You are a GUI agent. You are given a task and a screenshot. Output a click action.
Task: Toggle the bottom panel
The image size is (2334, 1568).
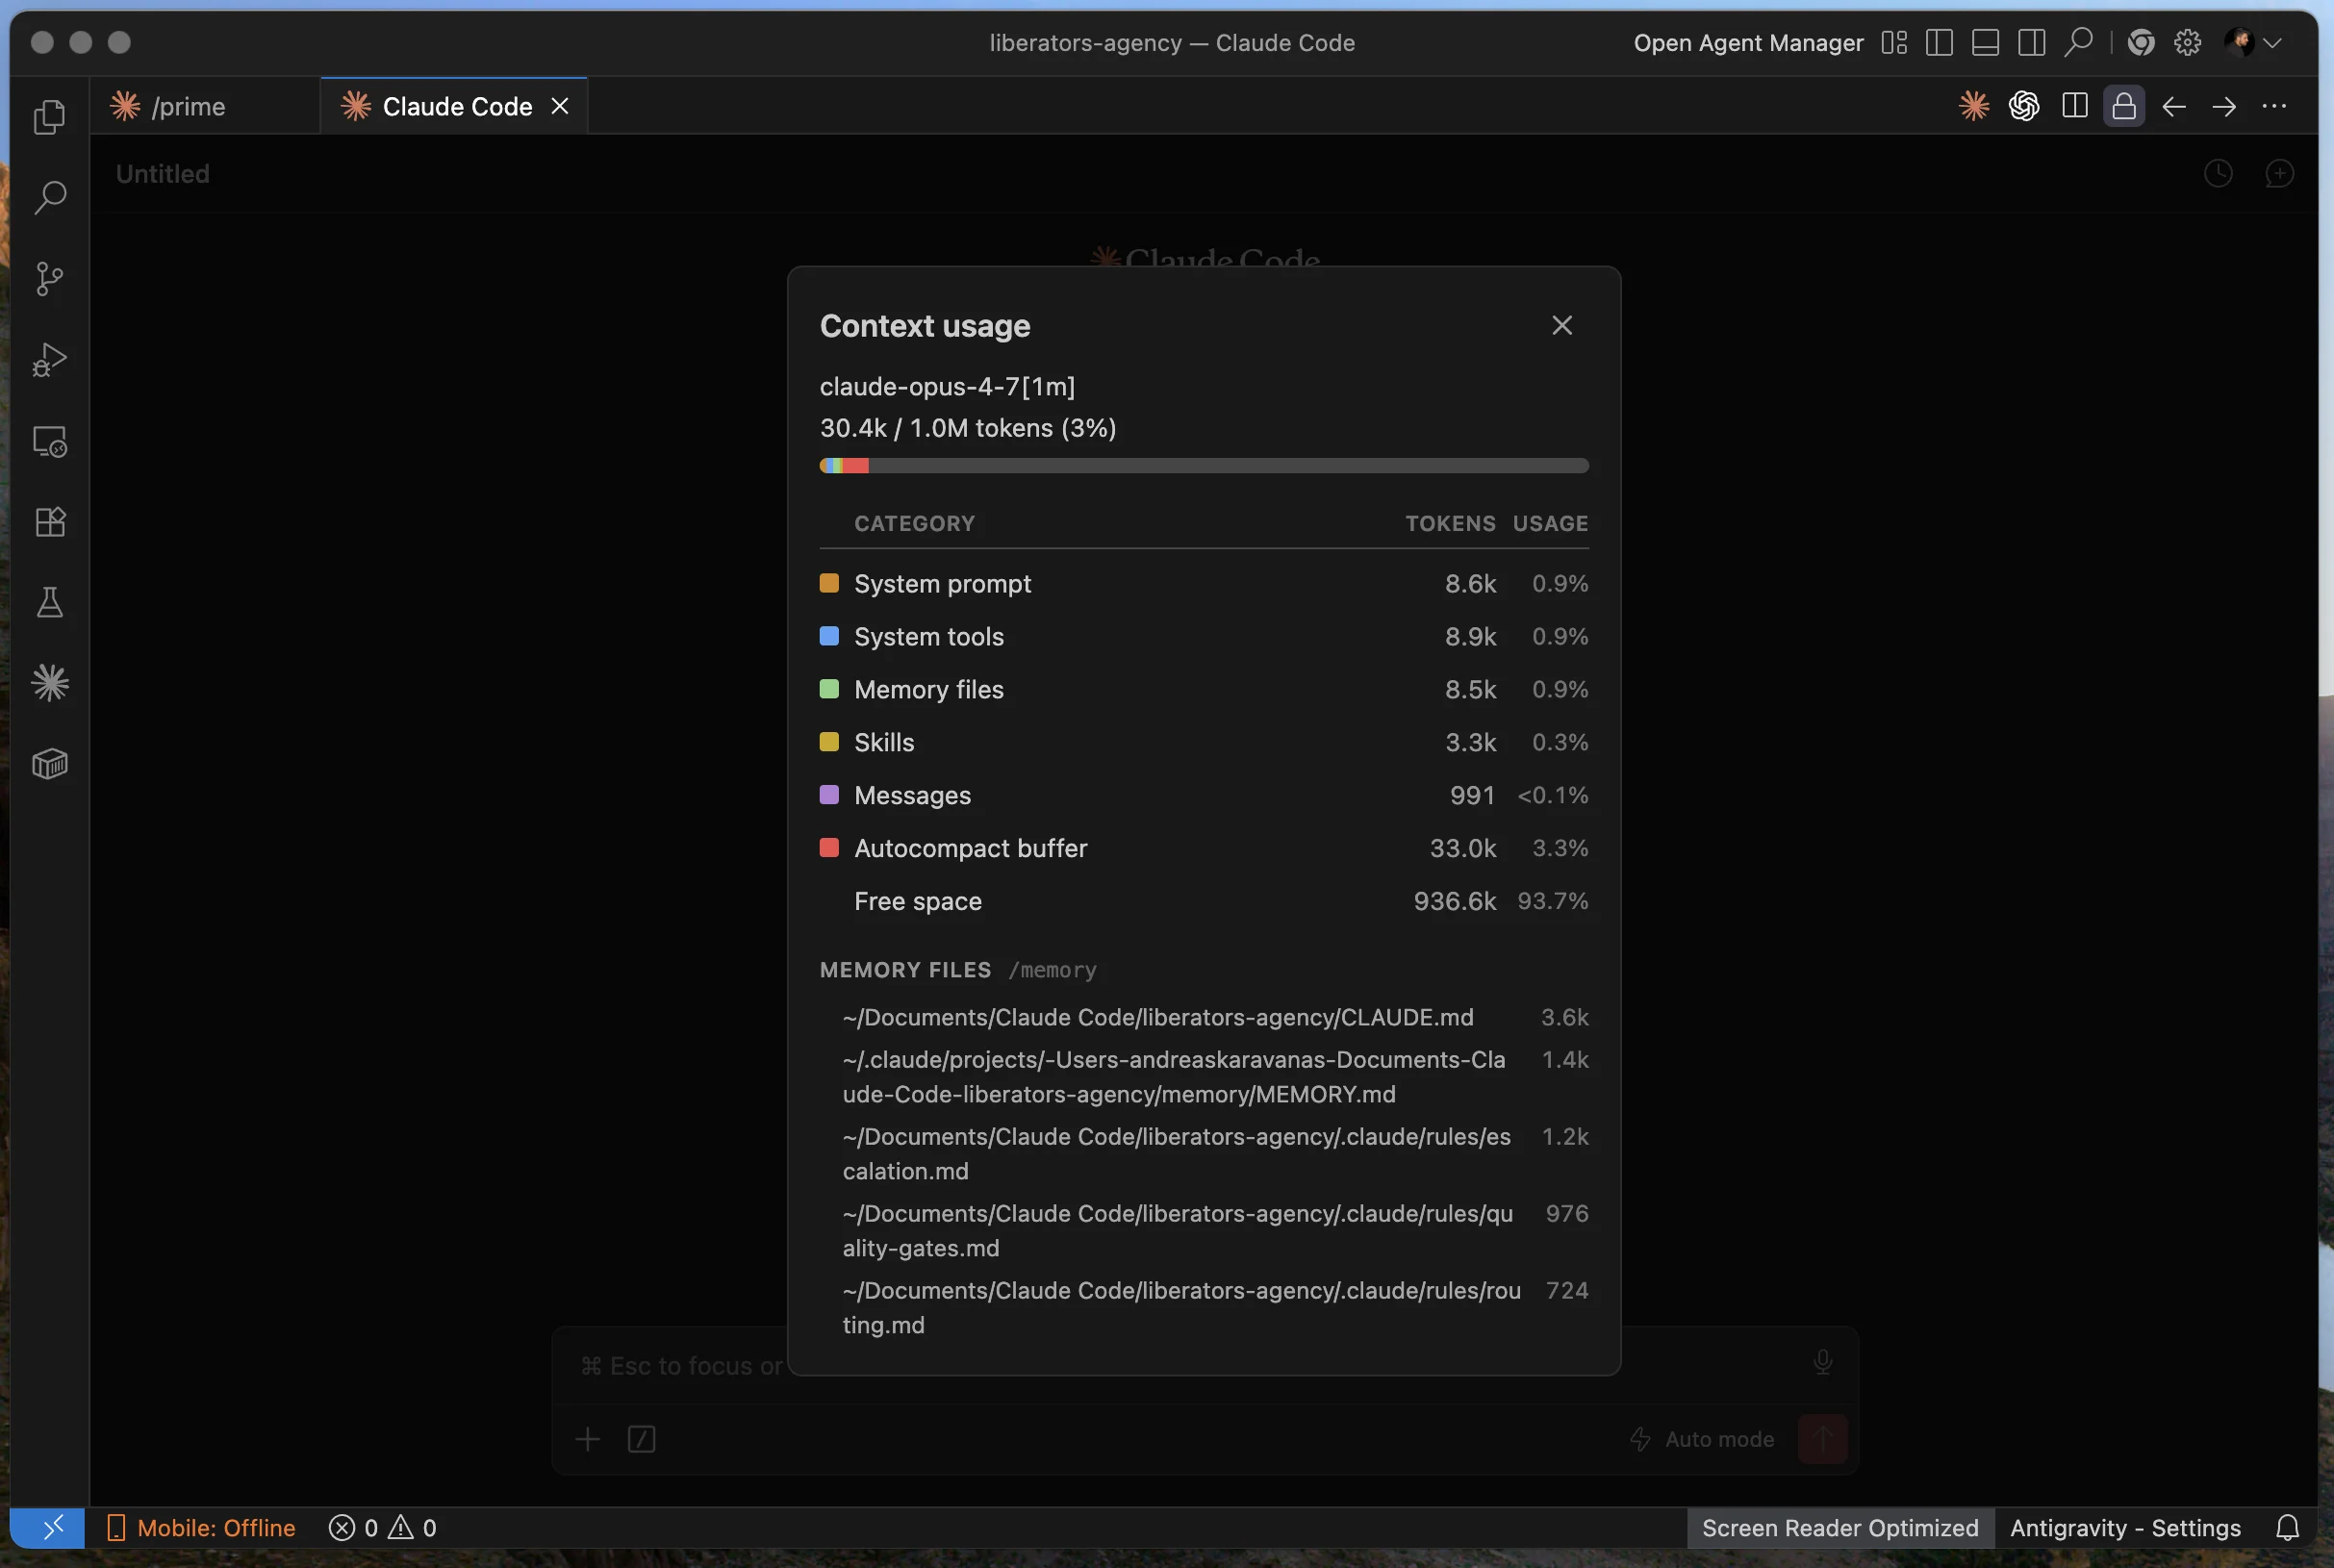[x=1985, y=43]
